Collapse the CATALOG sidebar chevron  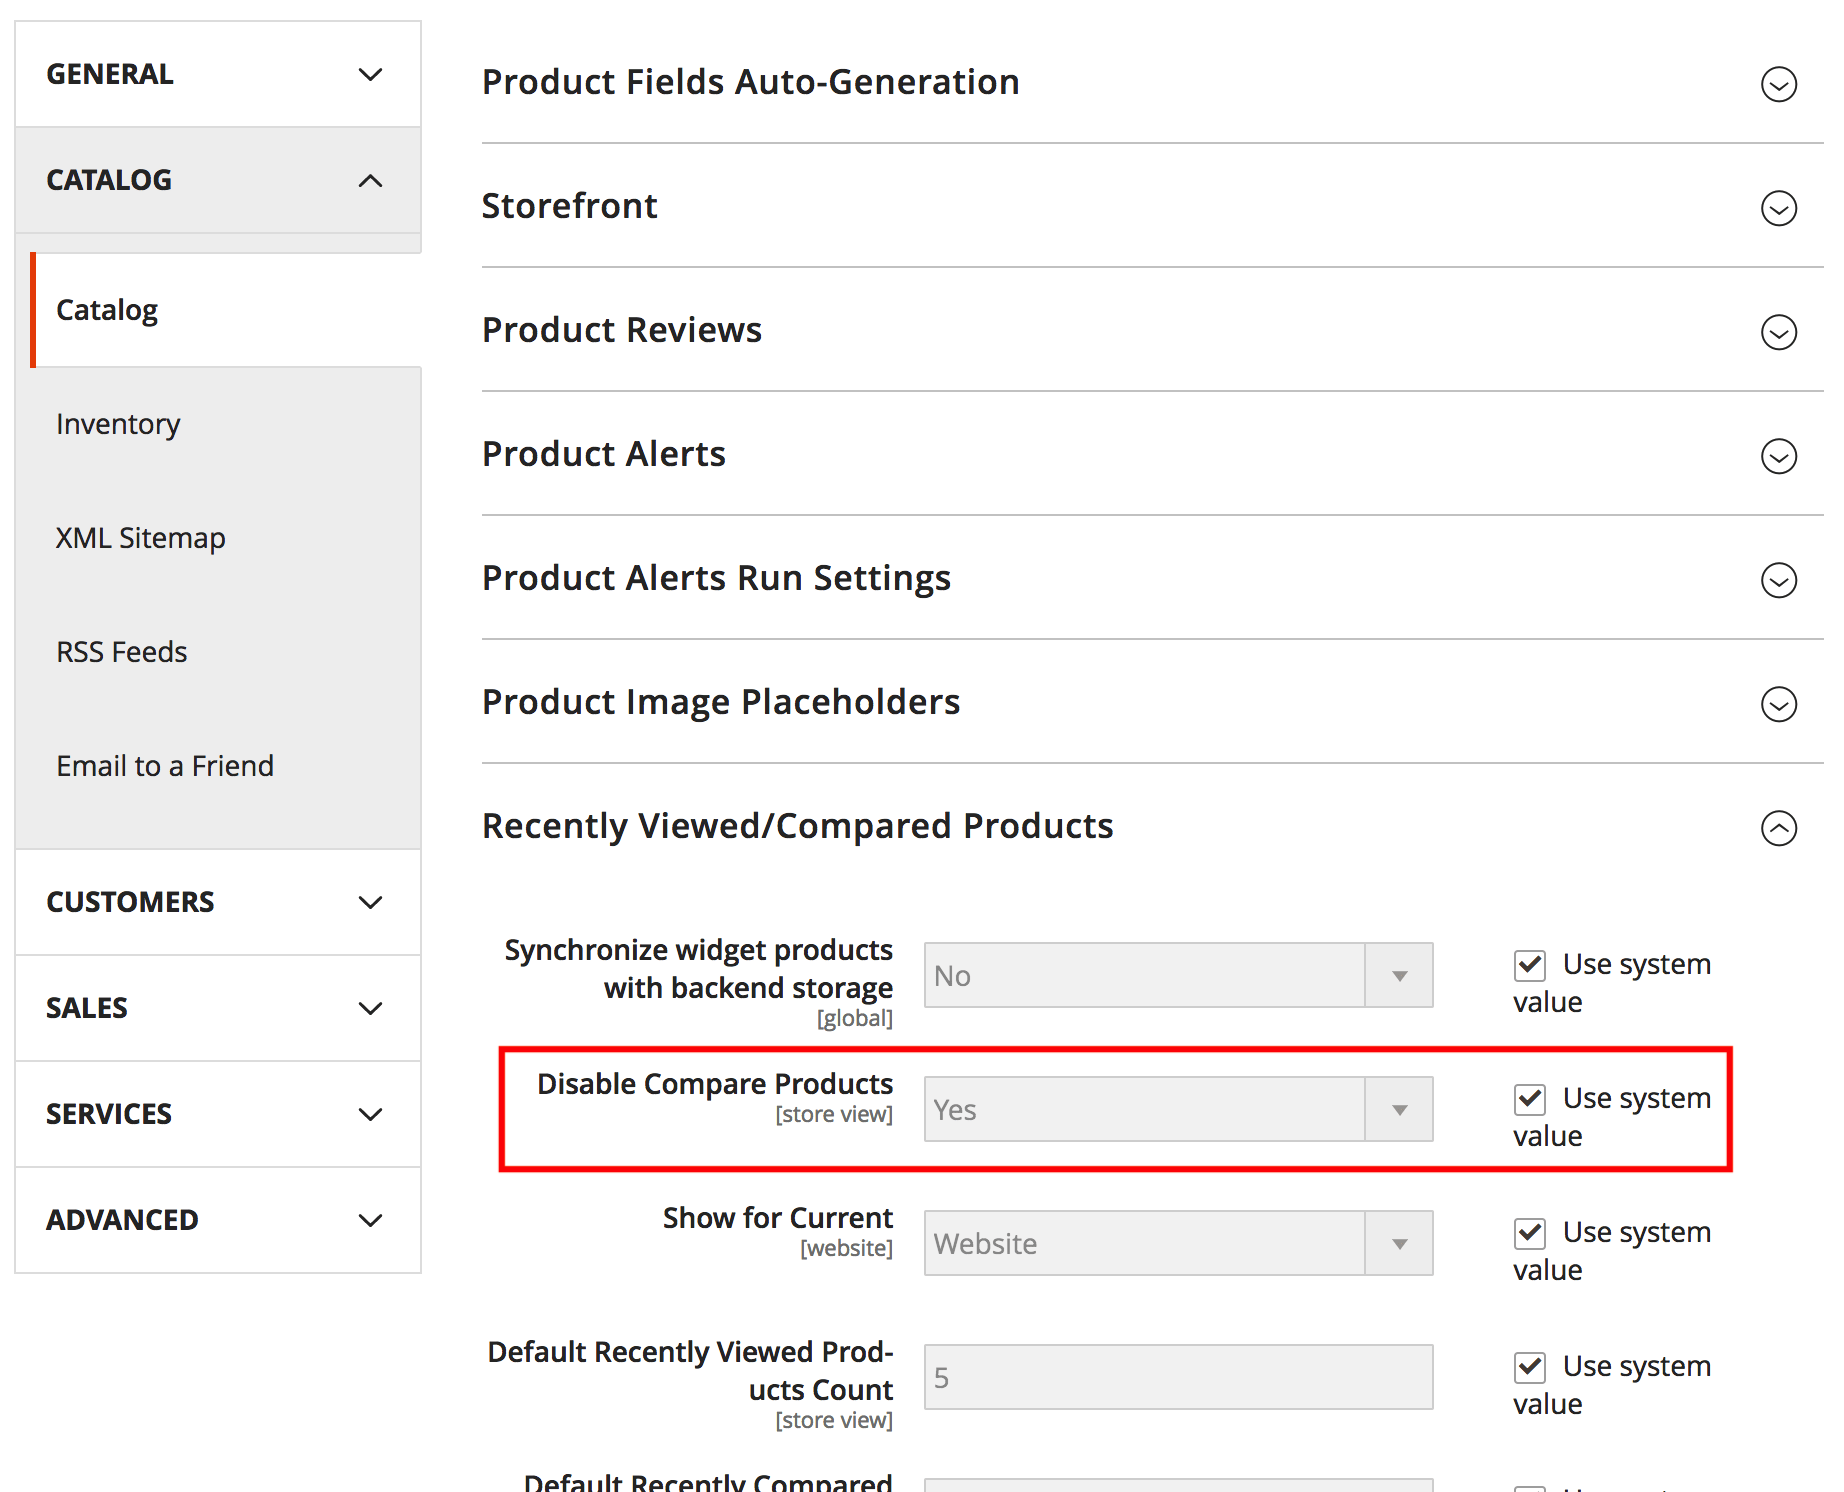370,181
